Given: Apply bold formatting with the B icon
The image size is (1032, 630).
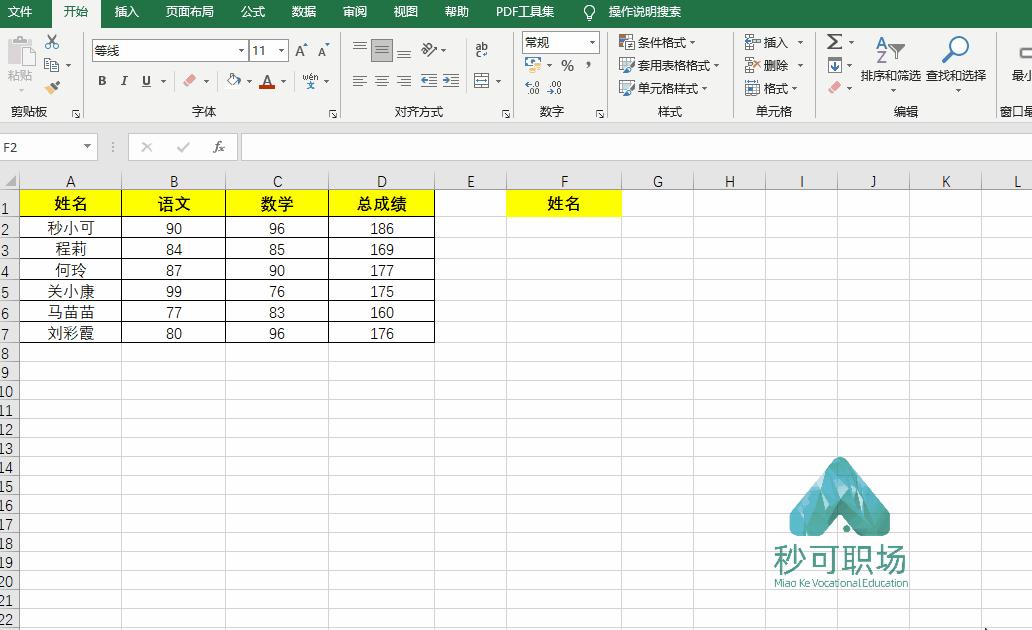Looking at the screenshot, I should point(102,81).
